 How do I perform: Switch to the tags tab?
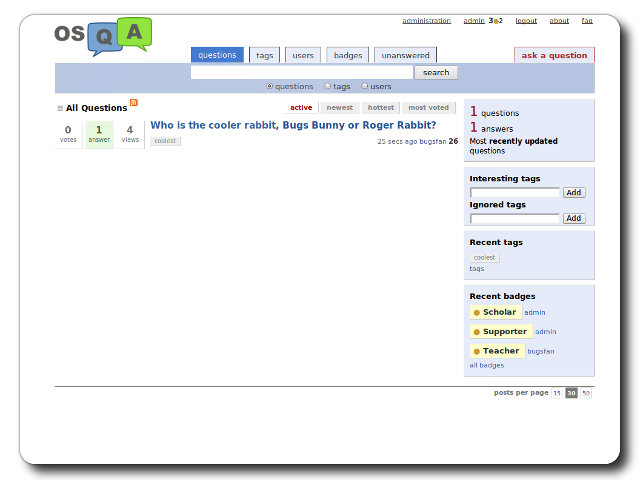(265, 56)
